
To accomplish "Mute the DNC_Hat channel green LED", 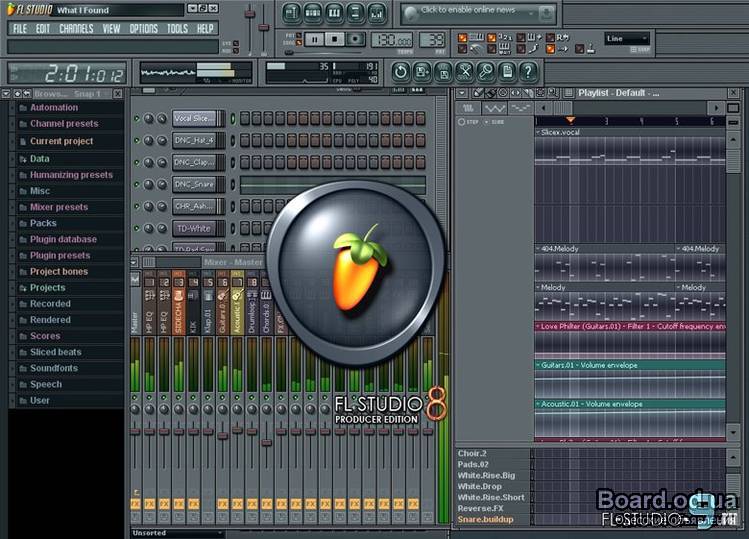I will (137, 140).
